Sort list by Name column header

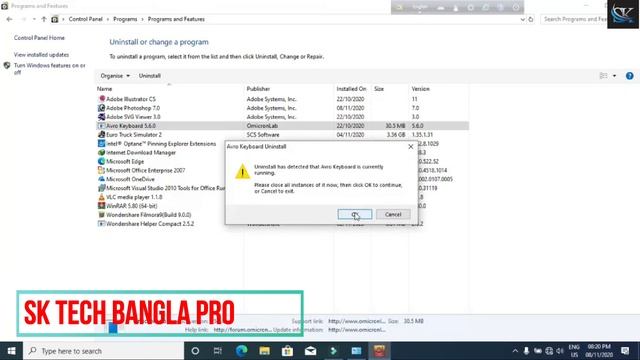click(x=104, y=89)
